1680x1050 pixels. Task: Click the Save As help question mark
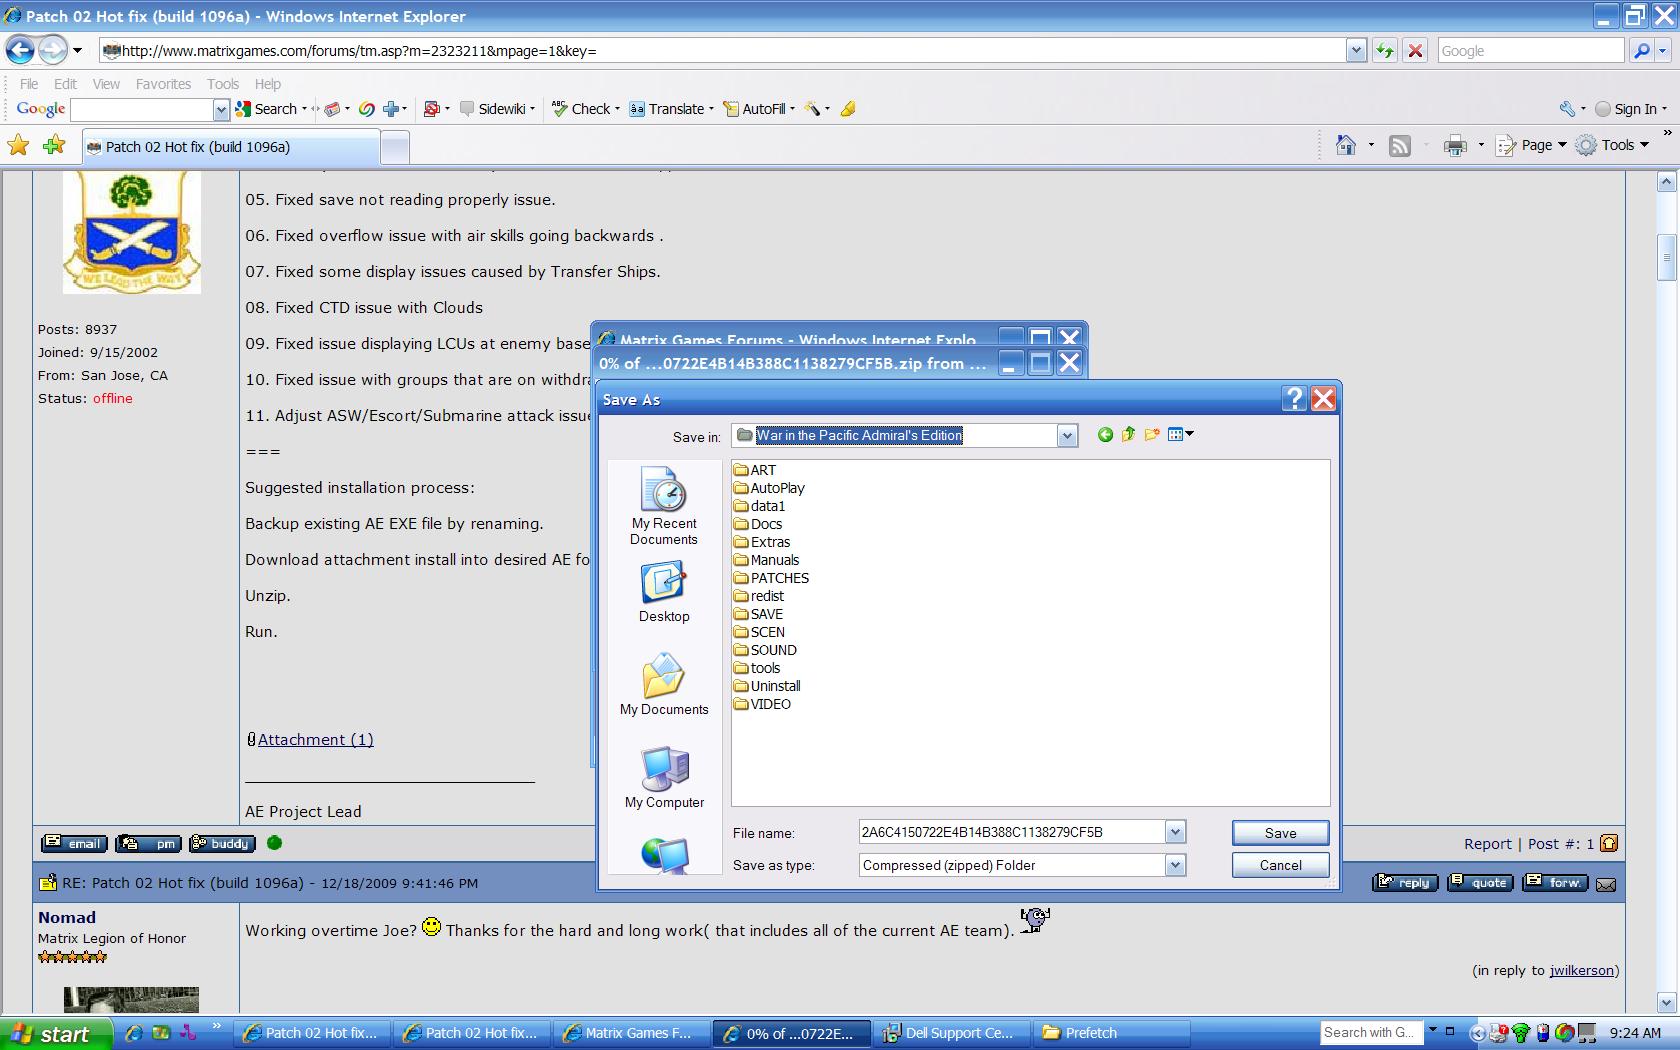[1294, 399]
